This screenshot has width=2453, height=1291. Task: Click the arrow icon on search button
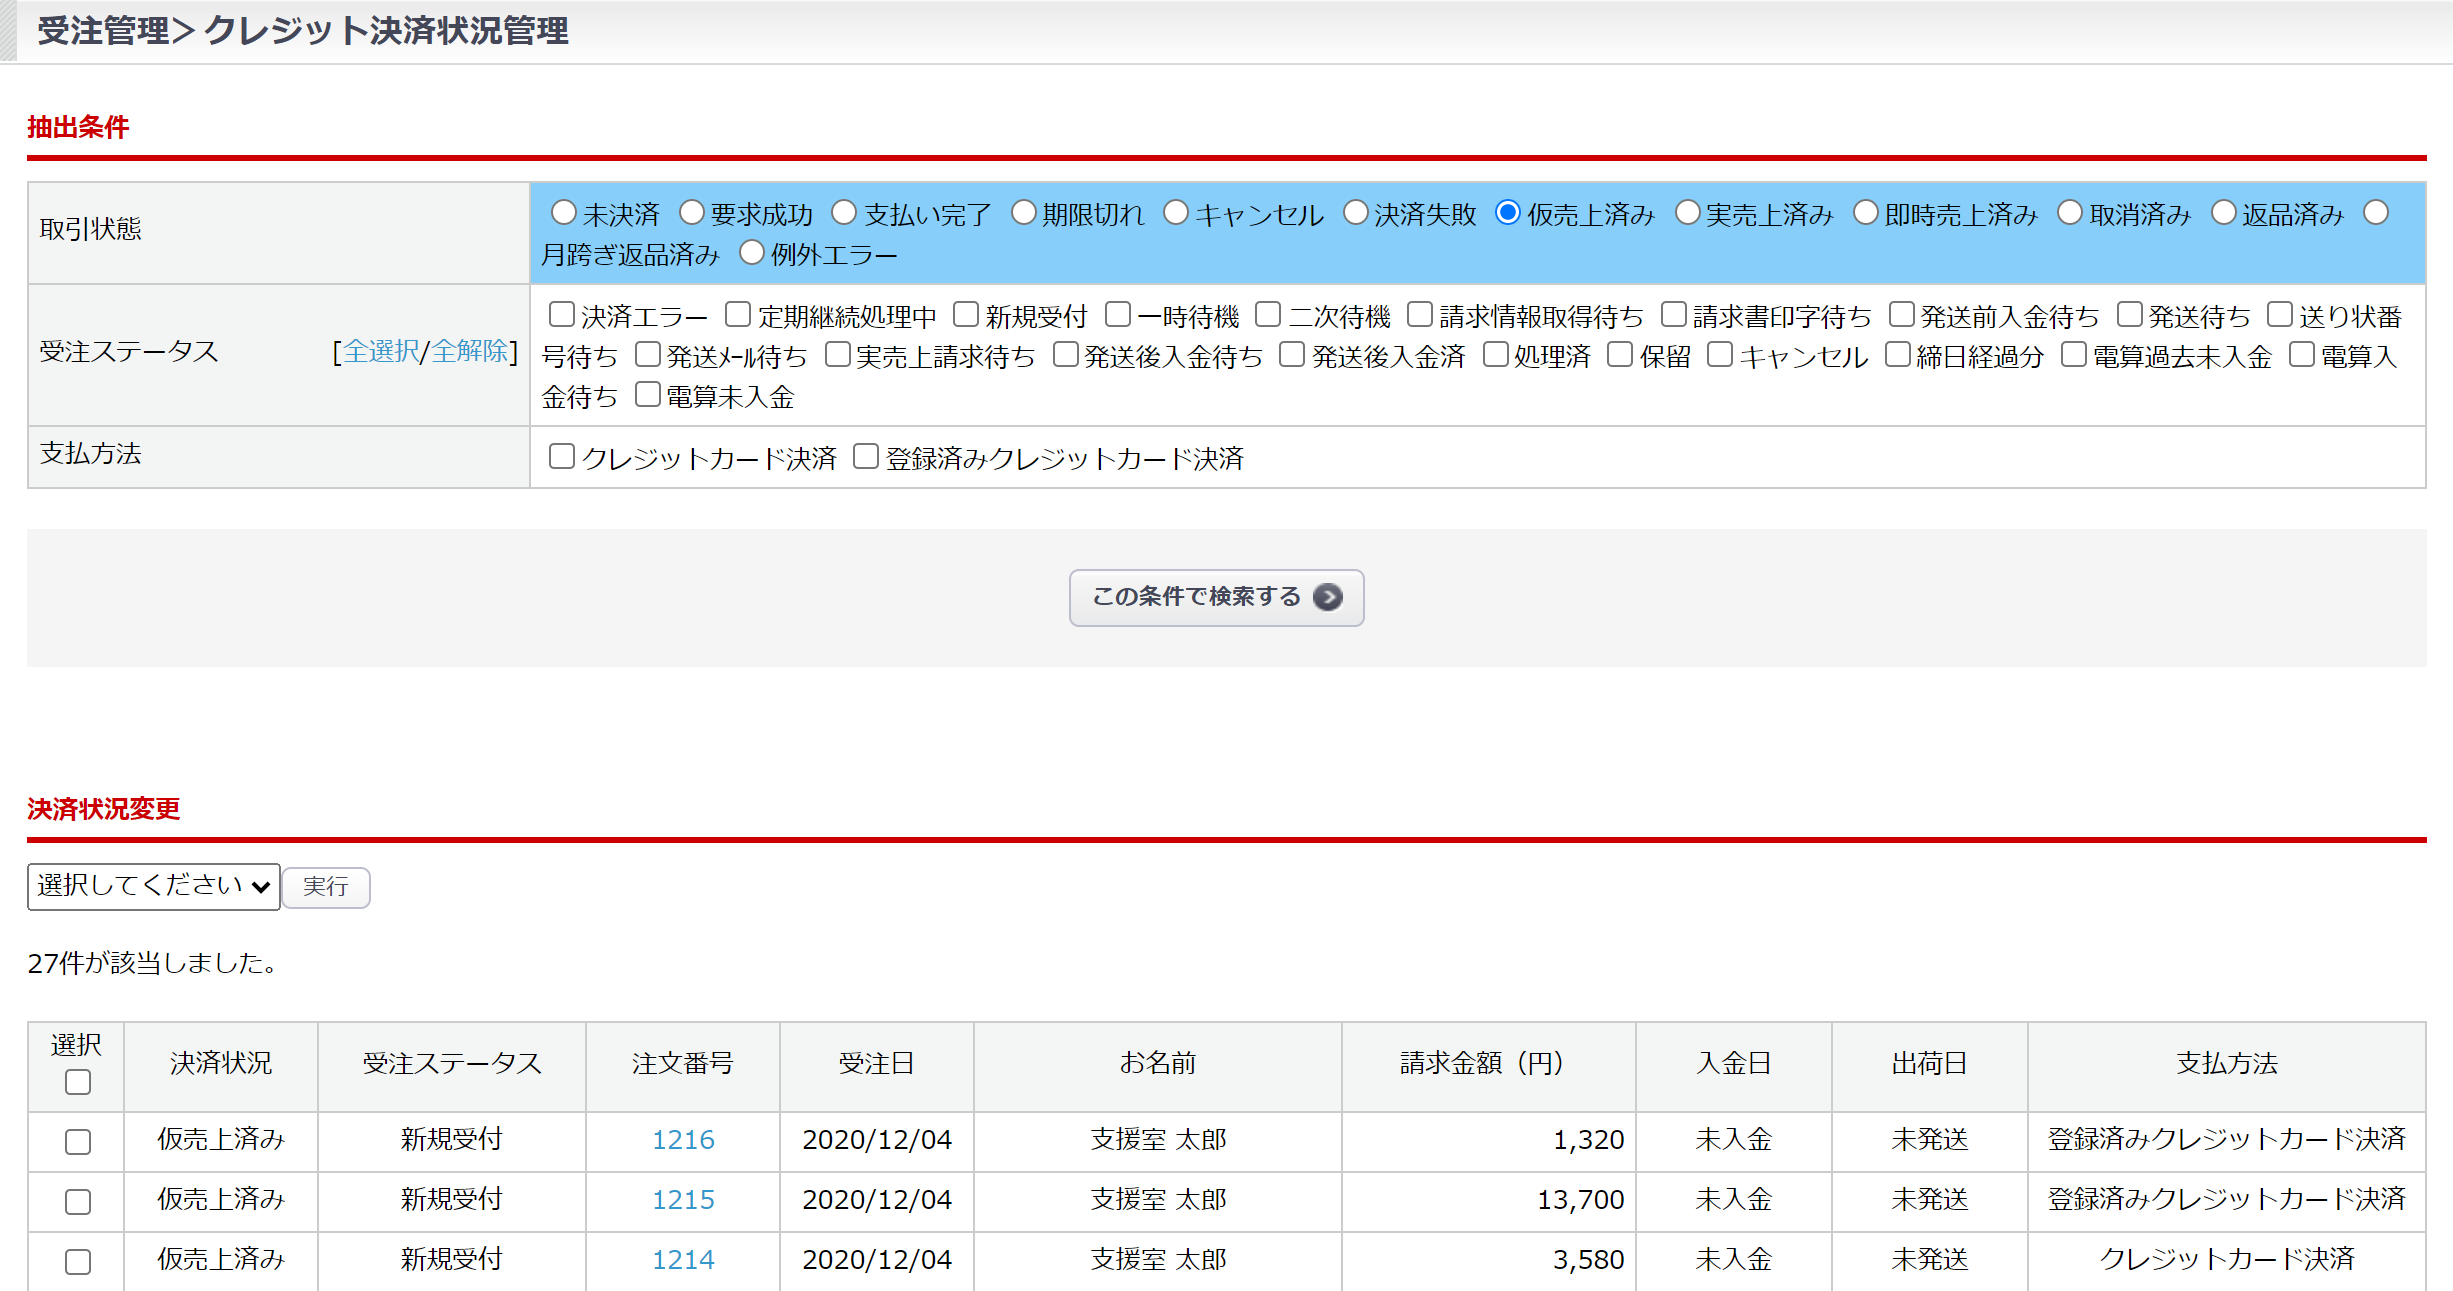point(1328,597)
